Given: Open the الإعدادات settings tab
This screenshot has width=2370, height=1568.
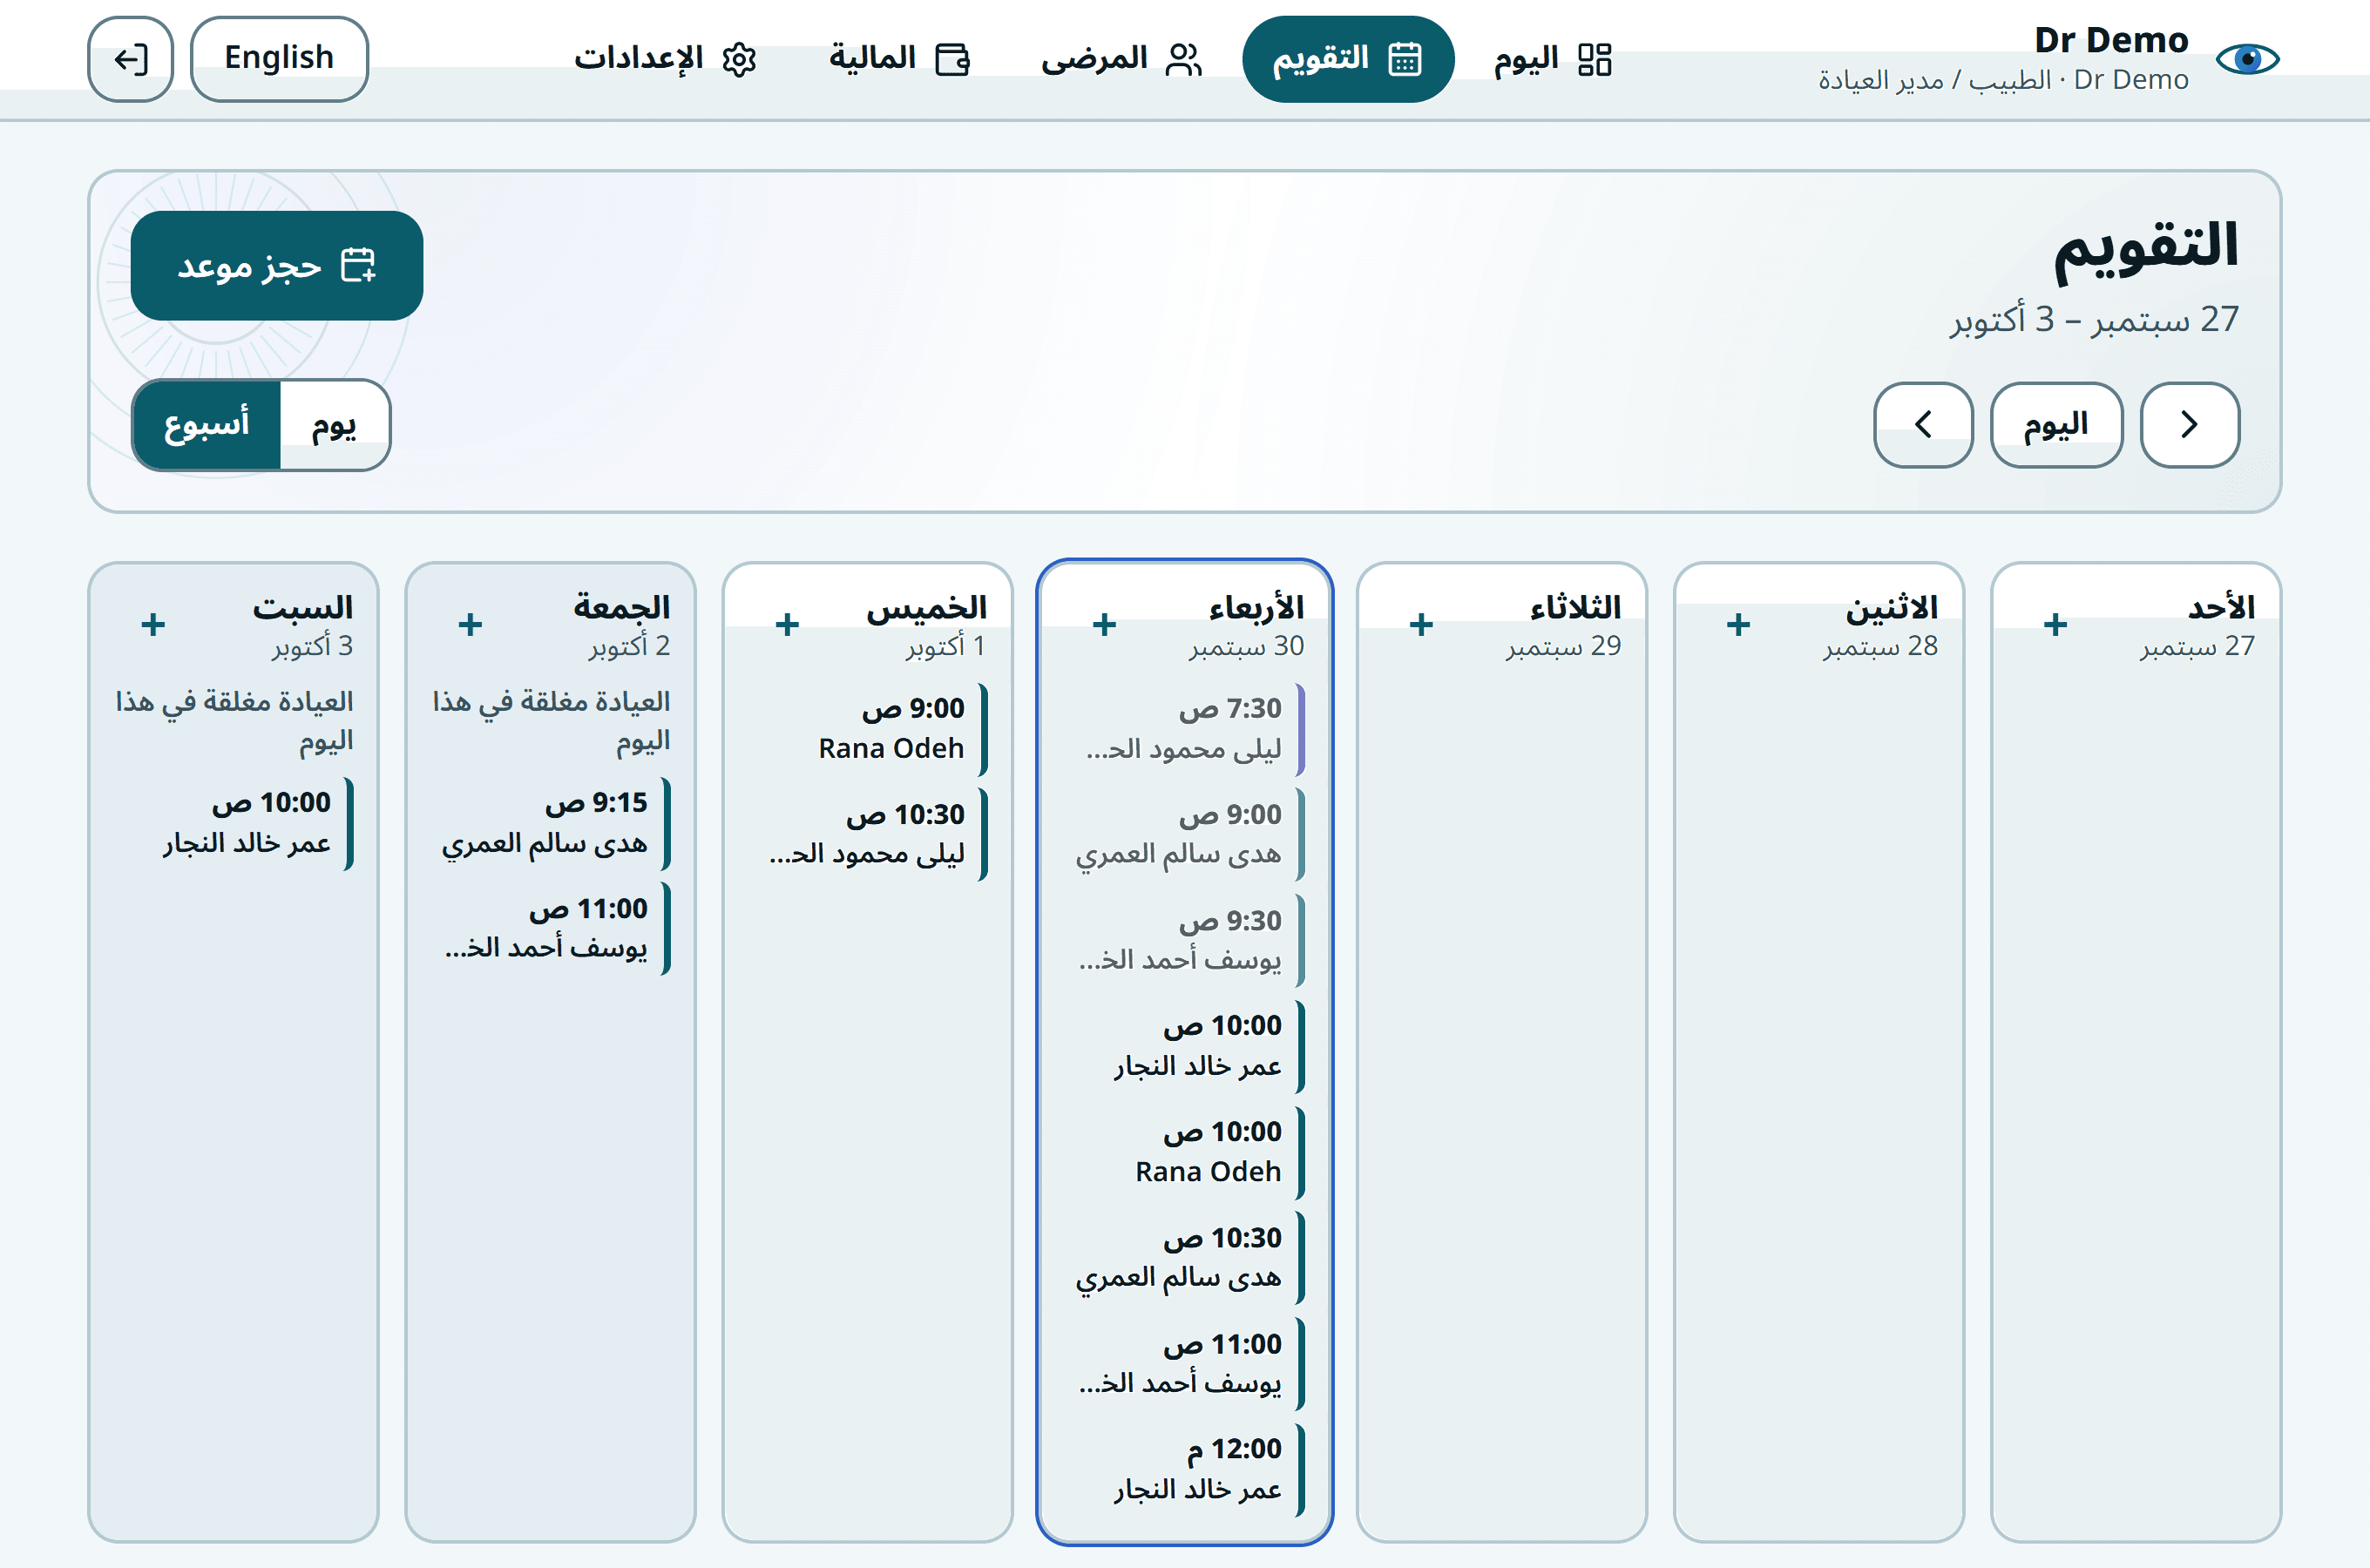Looking at the screenshot, I should (665, 59).
